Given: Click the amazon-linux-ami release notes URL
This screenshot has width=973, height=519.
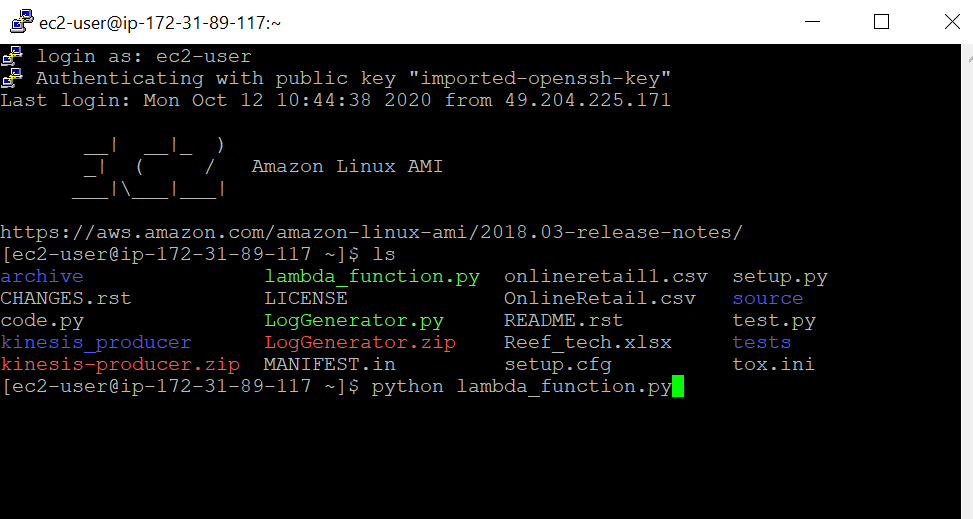Looking at the screenshot, I should (x=371, y=232).
